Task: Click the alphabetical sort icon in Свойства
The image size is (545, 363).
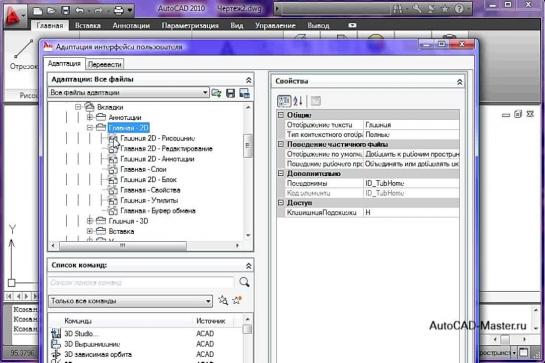Action: coord(298,101)
